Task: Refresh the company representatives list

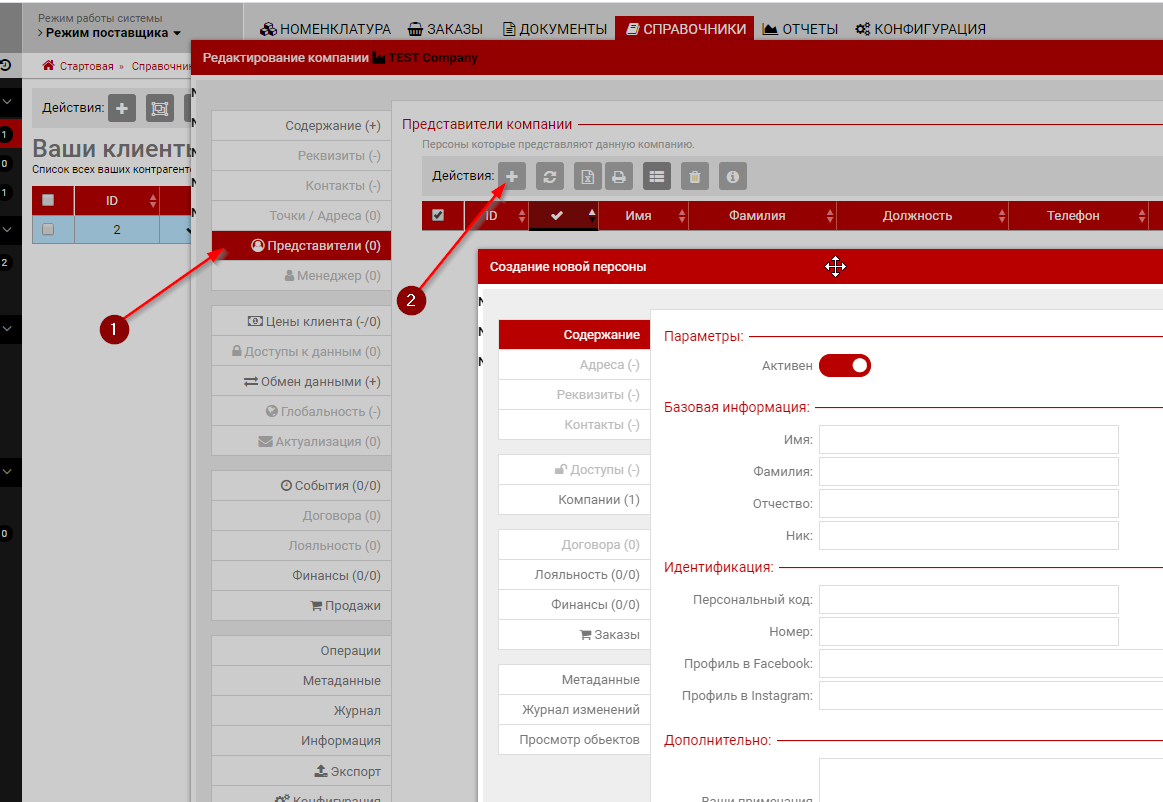Action: [549, 176]
